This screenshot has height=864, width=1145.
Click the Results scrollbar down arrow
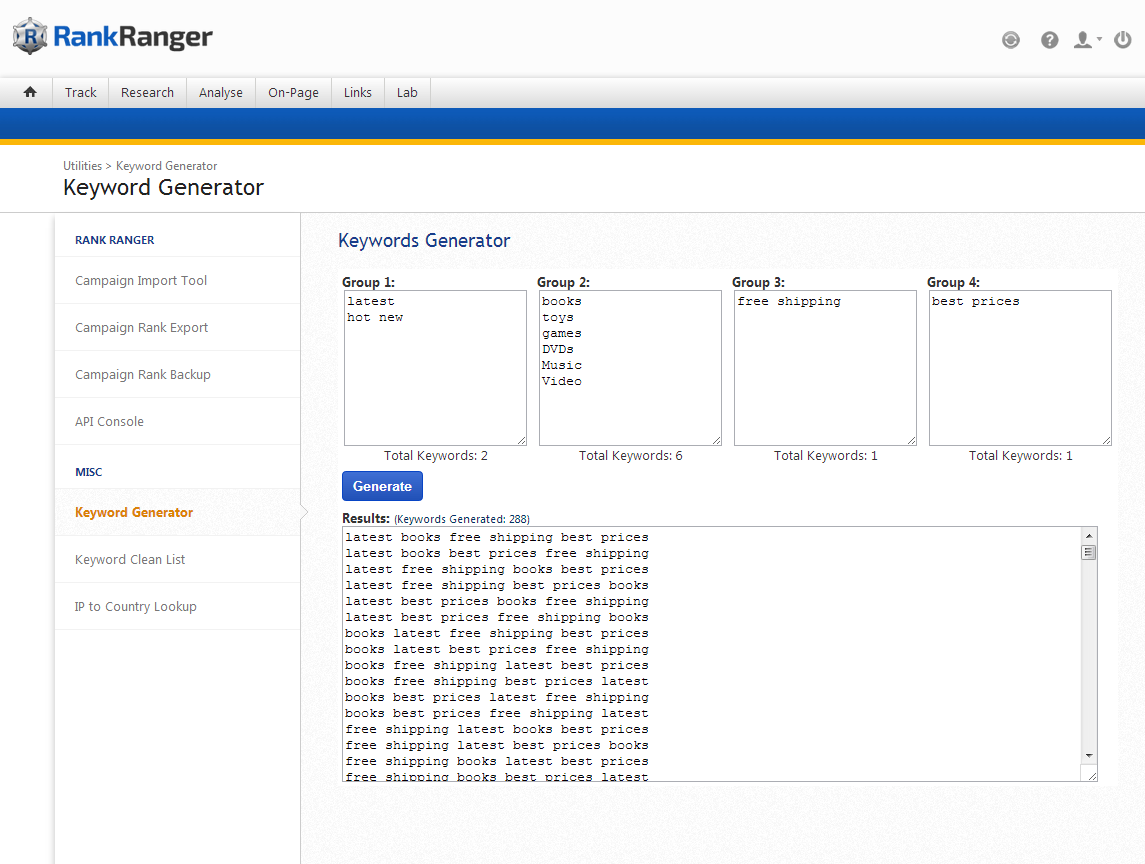(x=1089, y=754)
